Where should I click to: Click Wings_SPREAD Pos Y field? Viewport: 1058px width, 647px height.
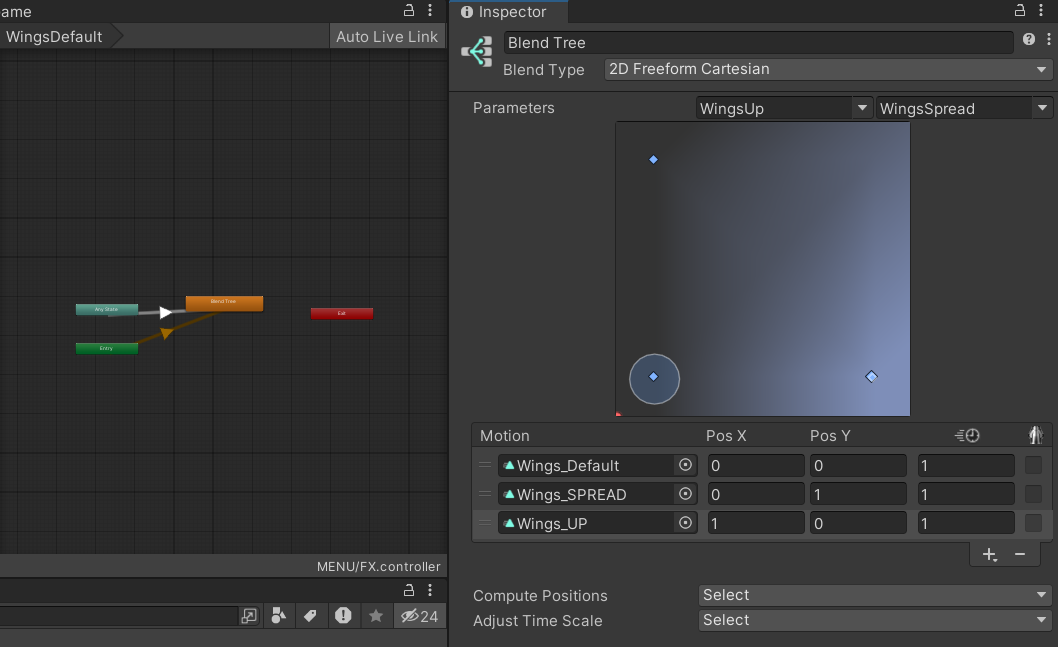click(x=858, y=495)
